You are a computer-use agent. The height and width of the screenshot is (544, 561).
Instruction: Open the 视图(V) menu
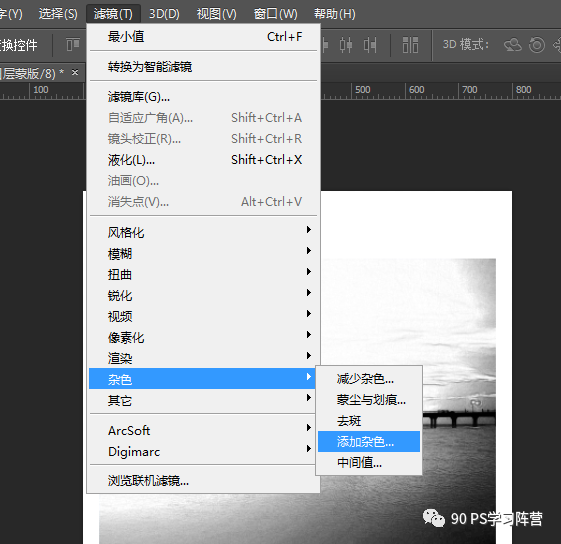click(x=216, y=14)
